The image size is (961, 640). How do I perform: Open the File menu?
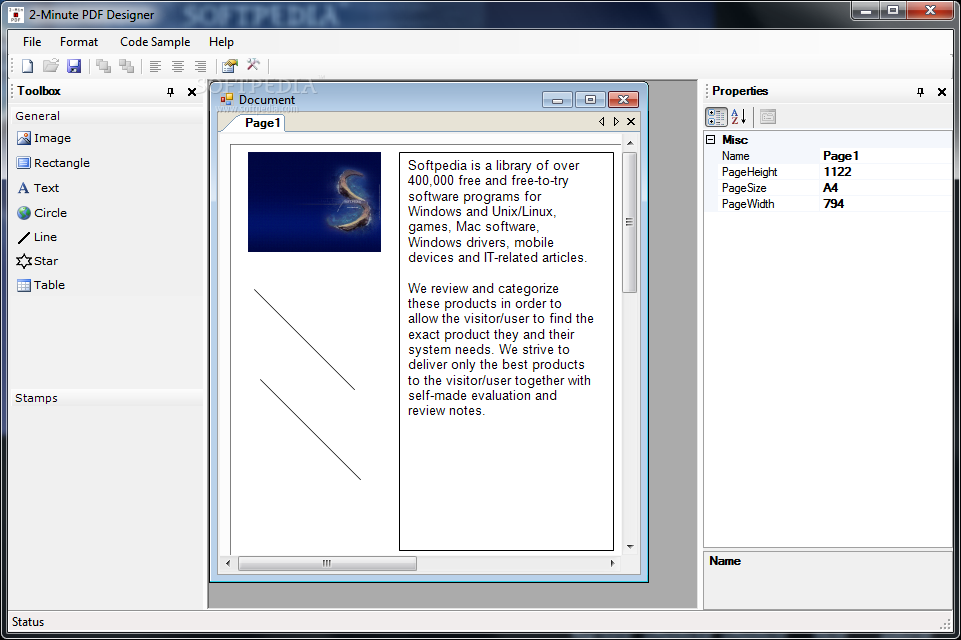coord(32,42)
